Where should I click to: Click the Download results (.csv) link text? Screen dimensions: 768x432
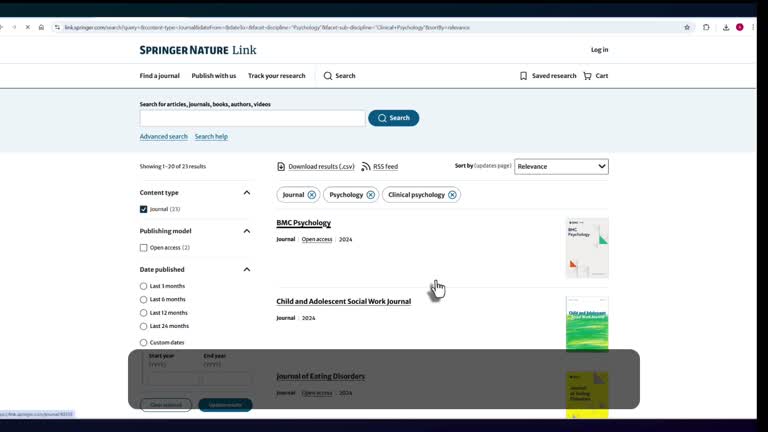[x=321, y=167]
